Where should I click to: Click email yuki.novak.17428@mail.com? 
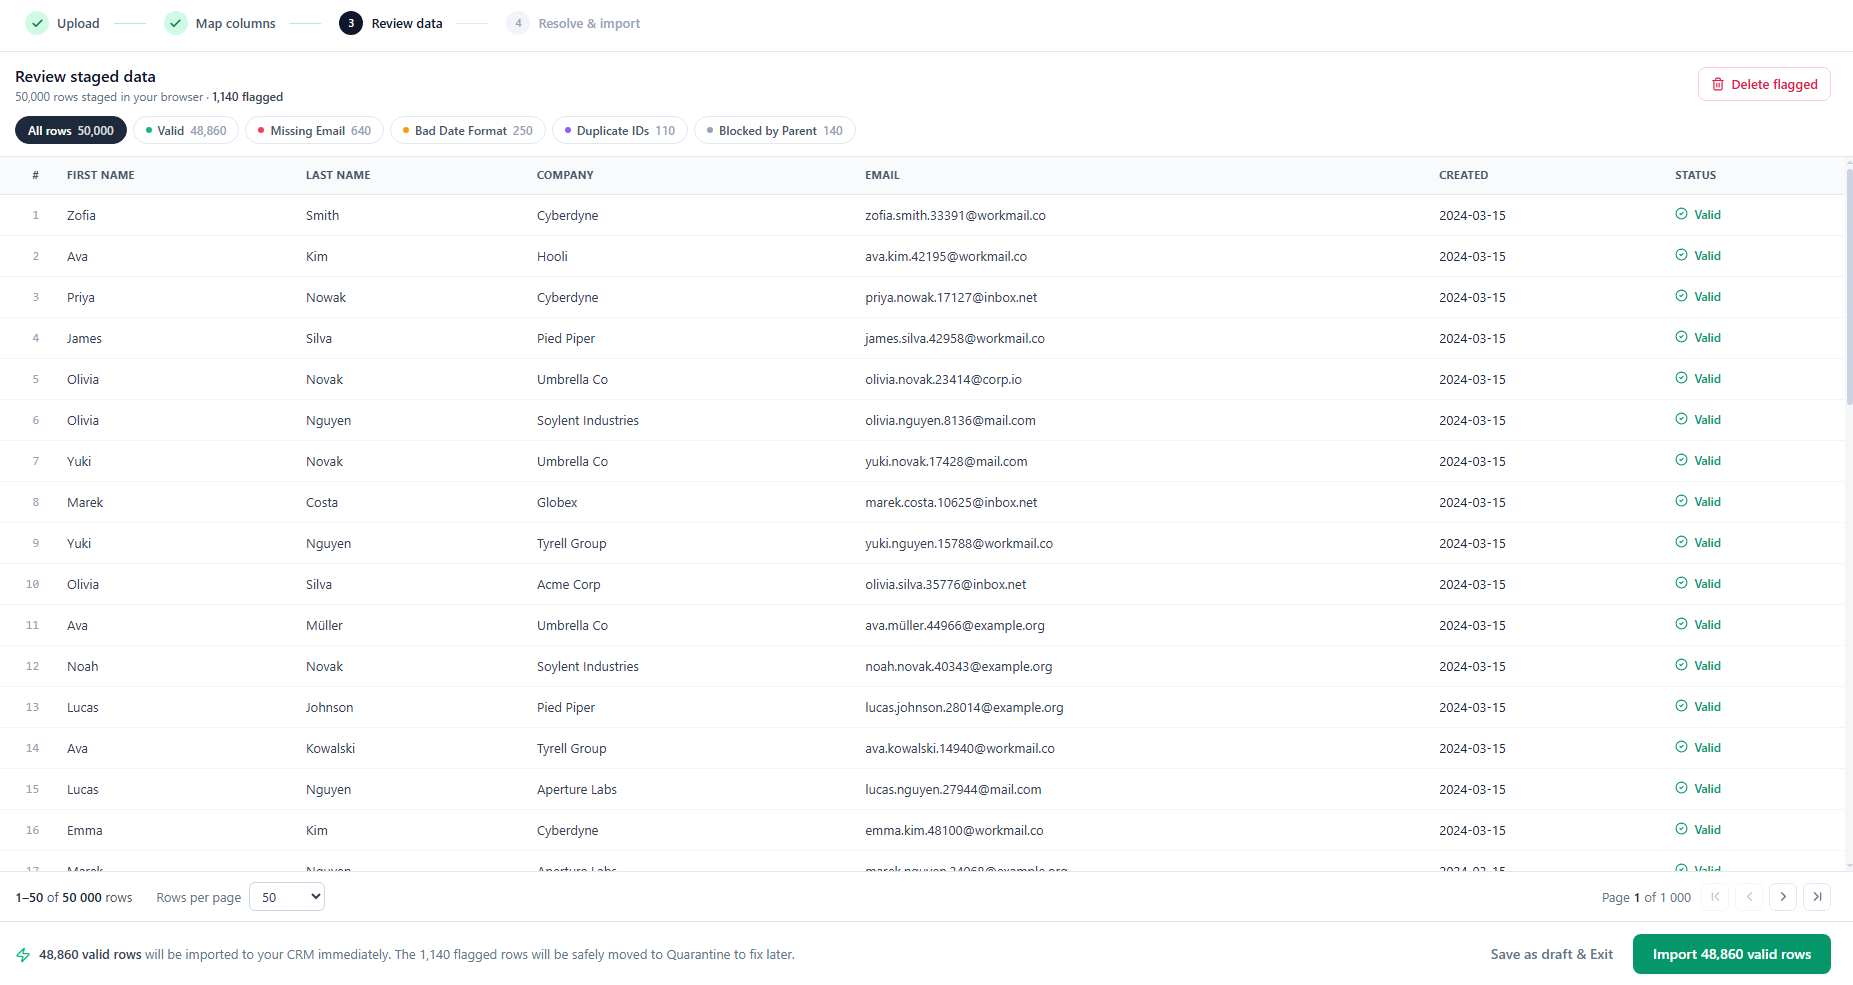point(946,461)
